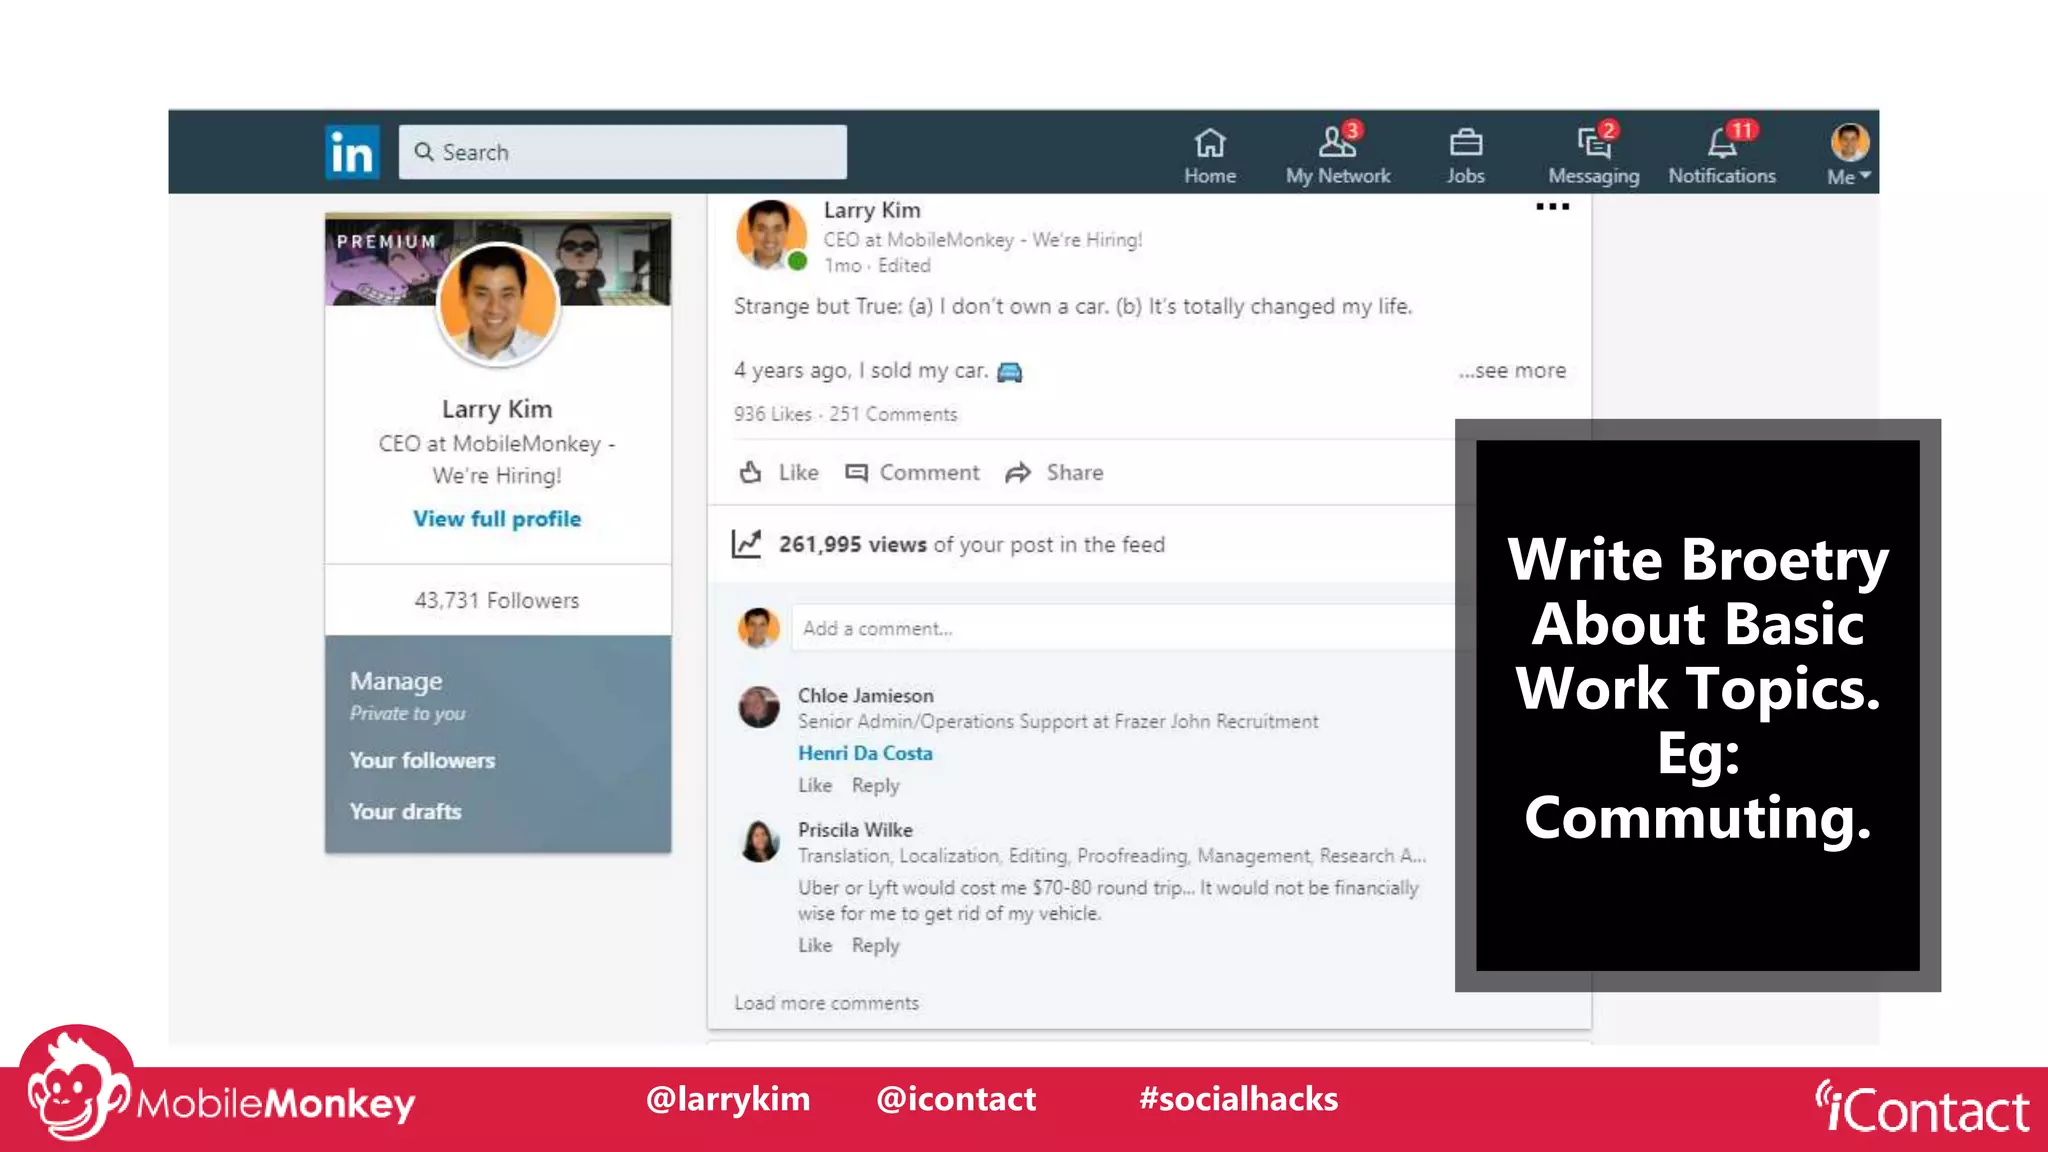Open post views analytics chart icon

[x=746, y=544]
